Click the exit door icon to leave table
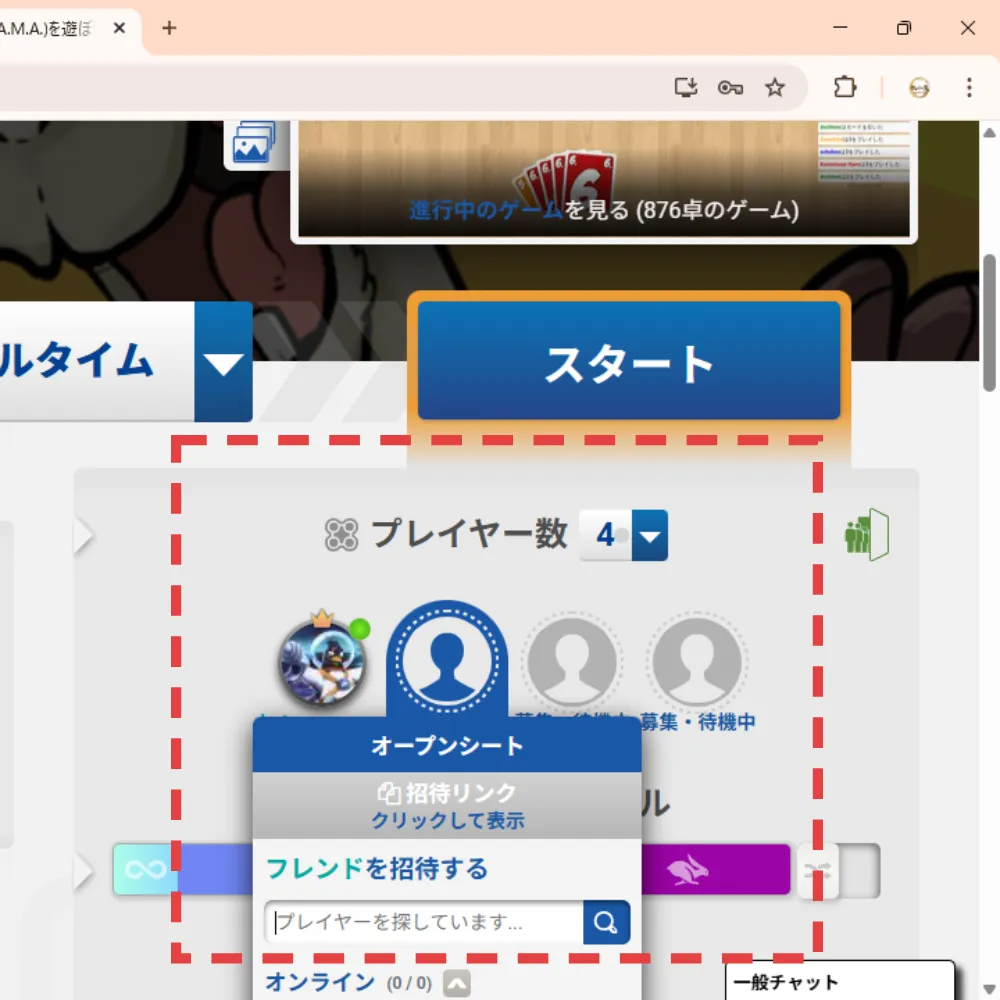Viewport: 1000px width, 1000px height. [864, 534]
